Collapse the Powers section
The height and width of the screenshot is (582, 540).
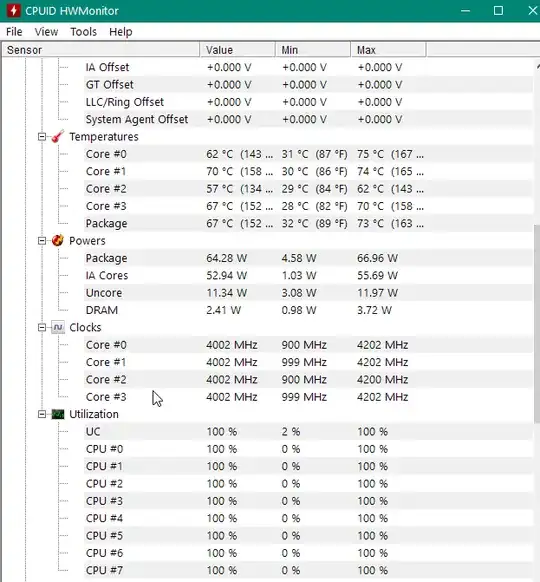(42, 241)
